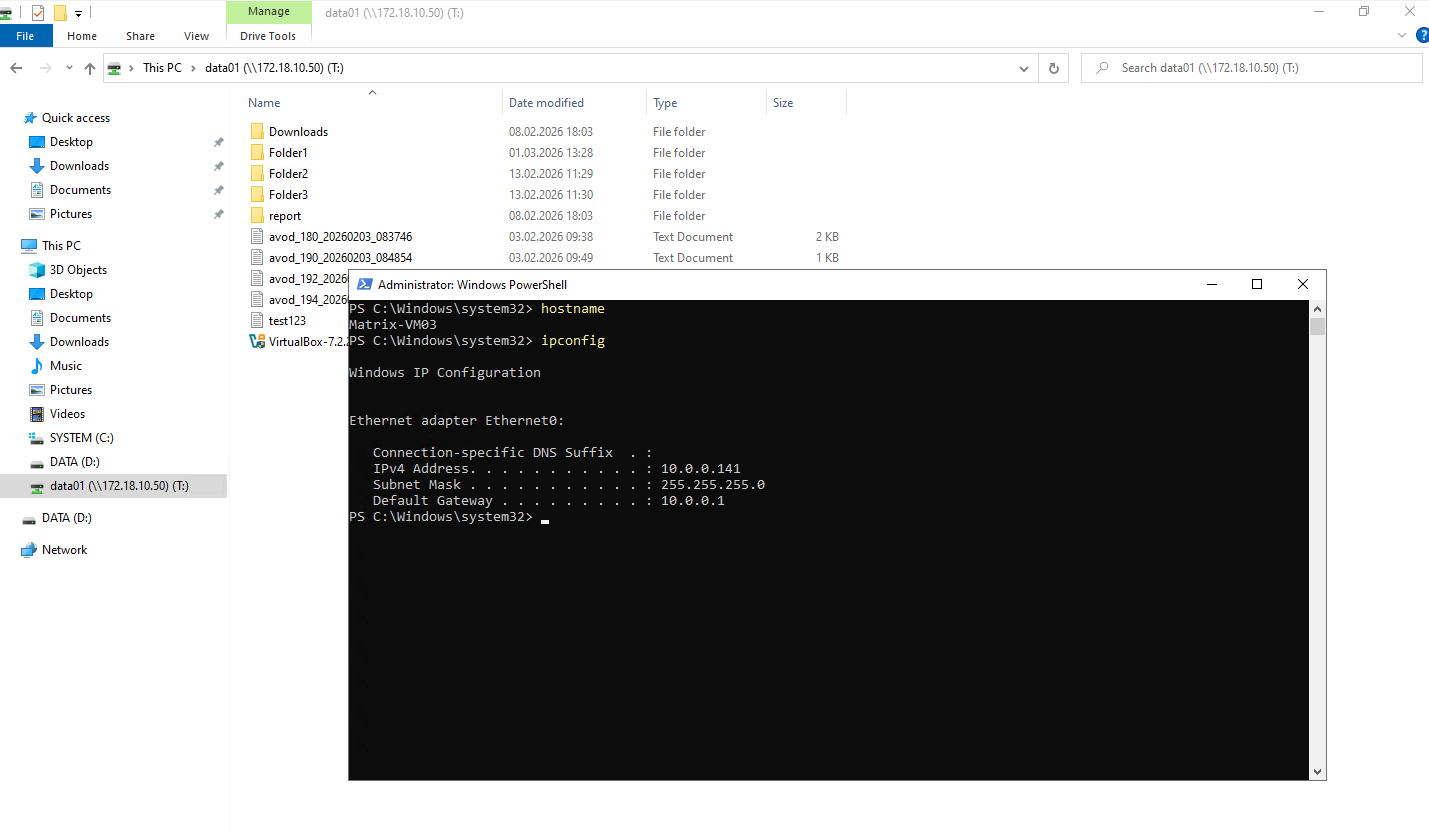
Task: Select the 3D Objects icon in sidebar
Action: pos(37,270)
